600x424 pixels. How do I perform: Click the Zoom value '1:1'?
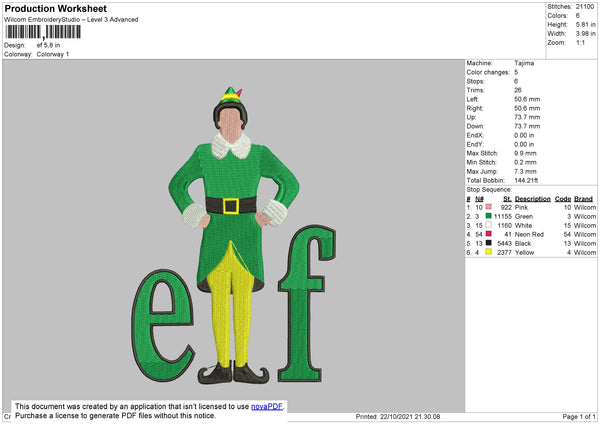[580, 43]
